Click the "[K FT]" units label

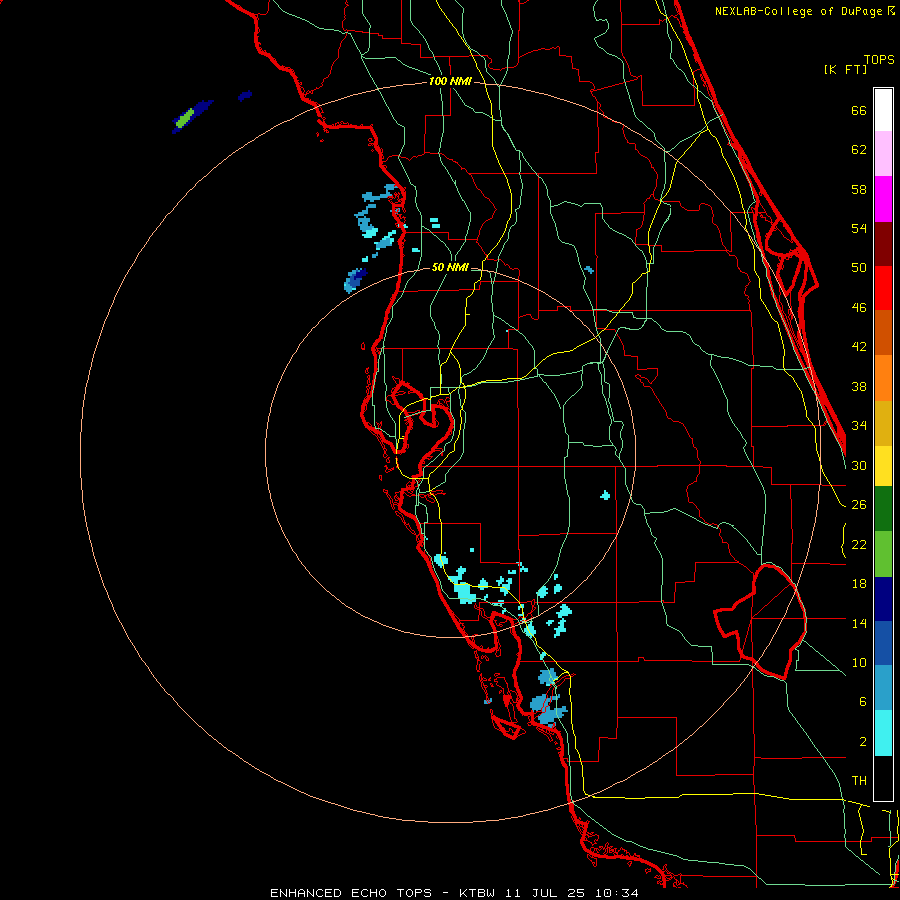[845, 69]
